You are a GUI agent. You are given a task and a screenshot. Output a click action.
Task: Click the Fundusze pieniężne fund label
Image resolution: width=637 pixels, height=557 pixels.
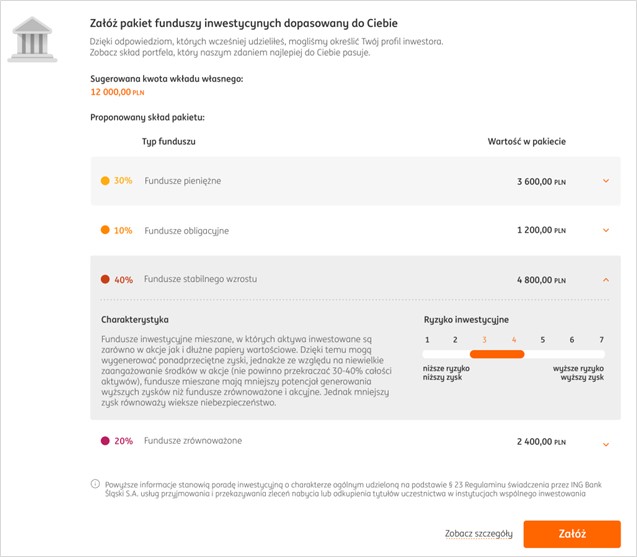coord(182,181)
